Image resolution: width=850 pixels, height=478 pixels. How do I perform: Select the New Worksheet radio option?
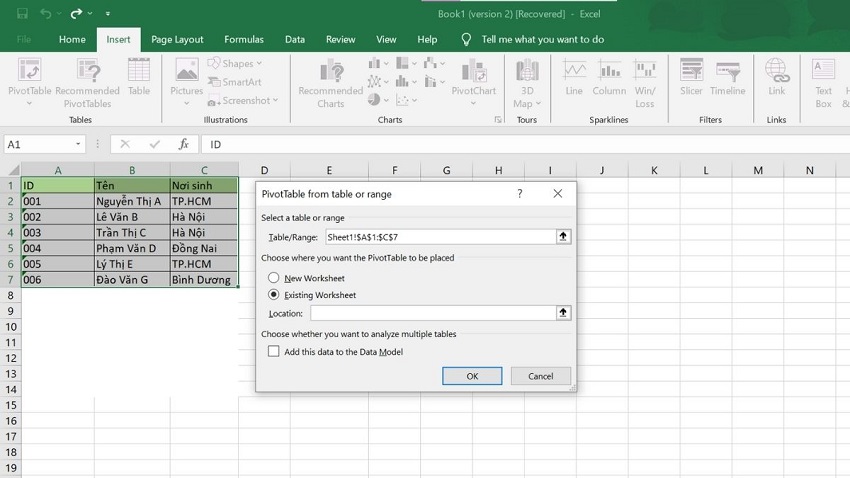pyautogui.click(x=274, y=278)
